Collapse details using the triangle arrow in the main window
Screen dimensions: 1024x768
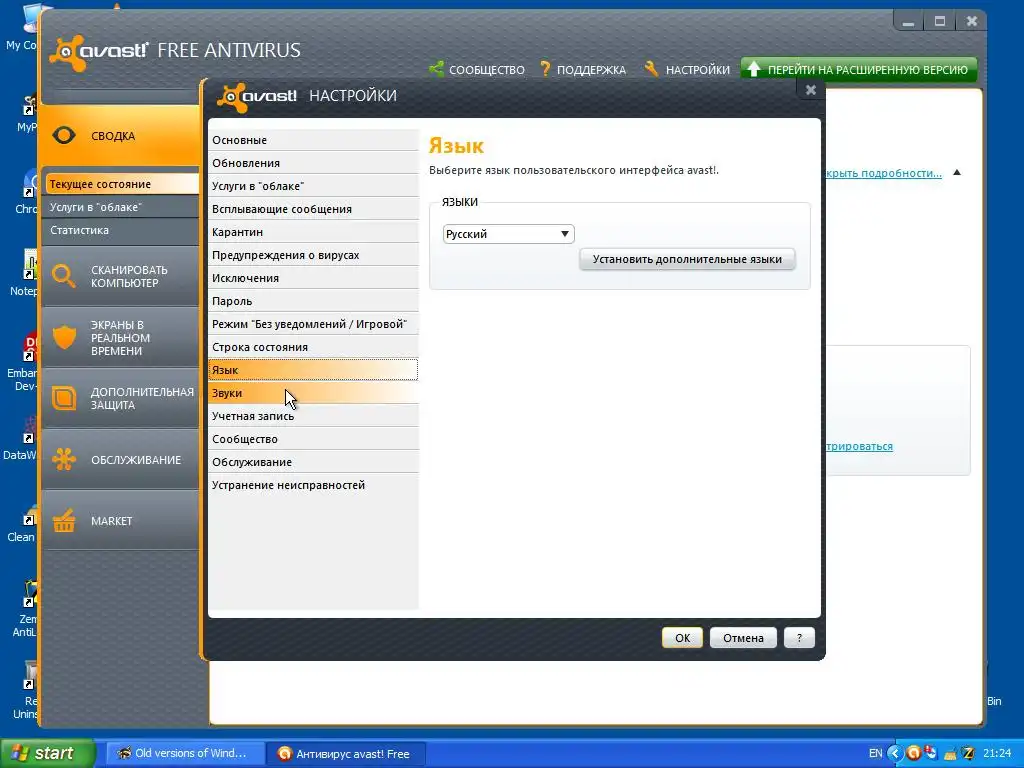957,173
